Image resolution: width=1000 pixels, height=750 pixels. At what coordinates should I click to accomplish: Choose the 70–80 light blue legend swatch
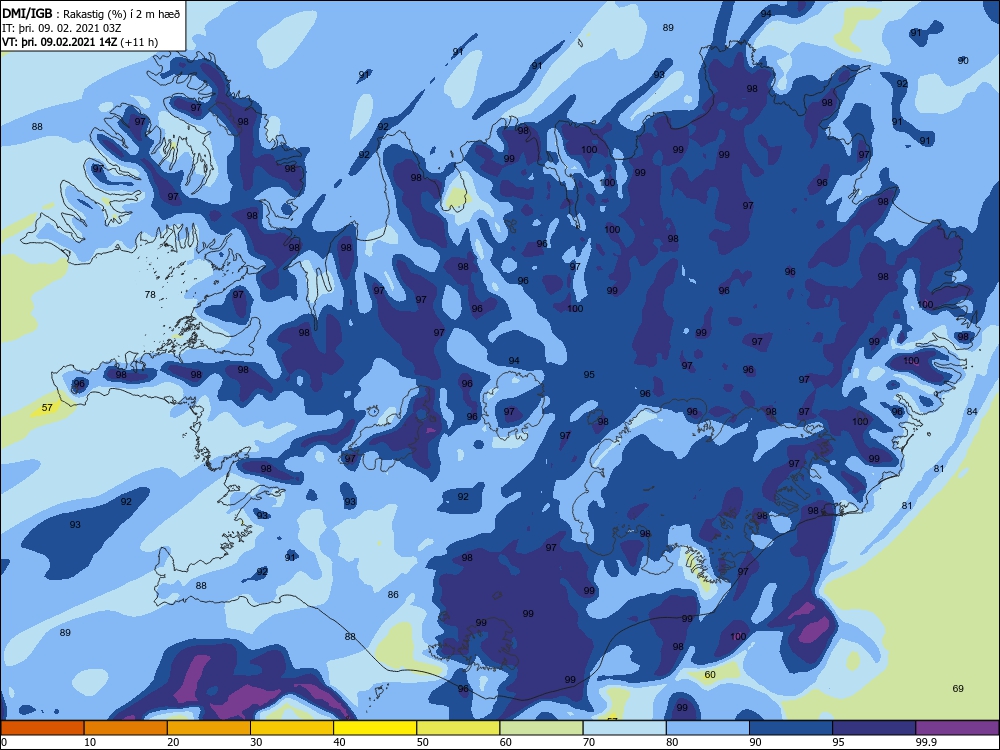[624, 728]
